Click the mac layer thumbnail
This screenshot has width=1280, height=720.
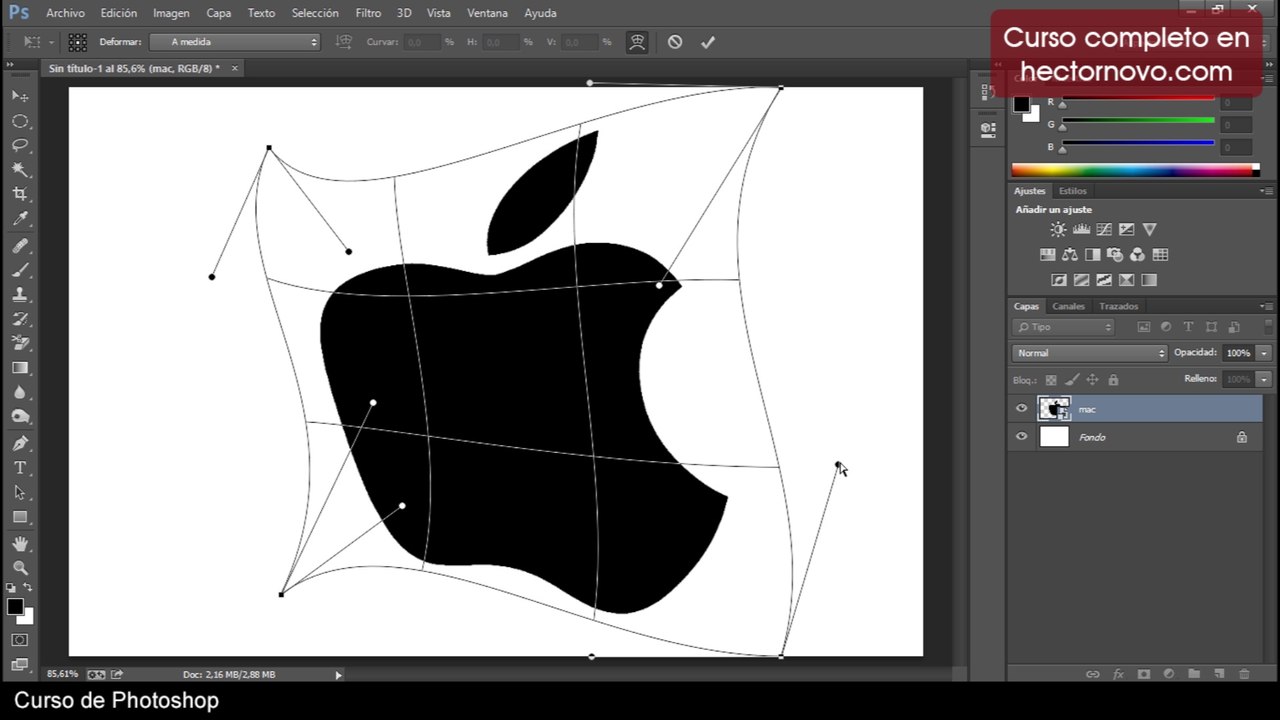pos(1054,408)
